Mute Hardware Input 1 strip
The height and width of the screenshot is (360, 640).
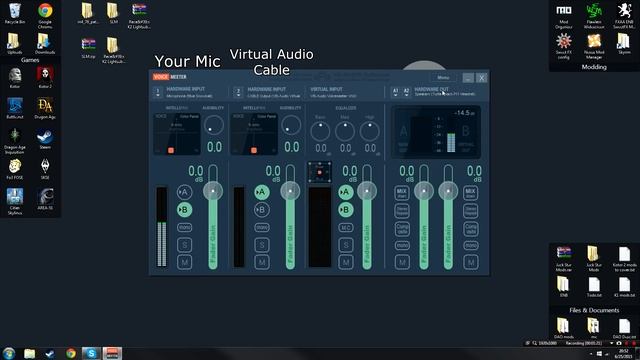[184, 262]
